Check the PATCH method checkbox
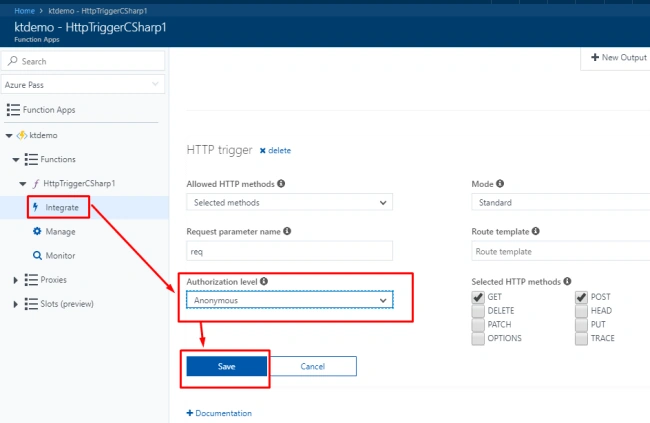The height and width of the screenshot is (423, 650). (478, 324)
